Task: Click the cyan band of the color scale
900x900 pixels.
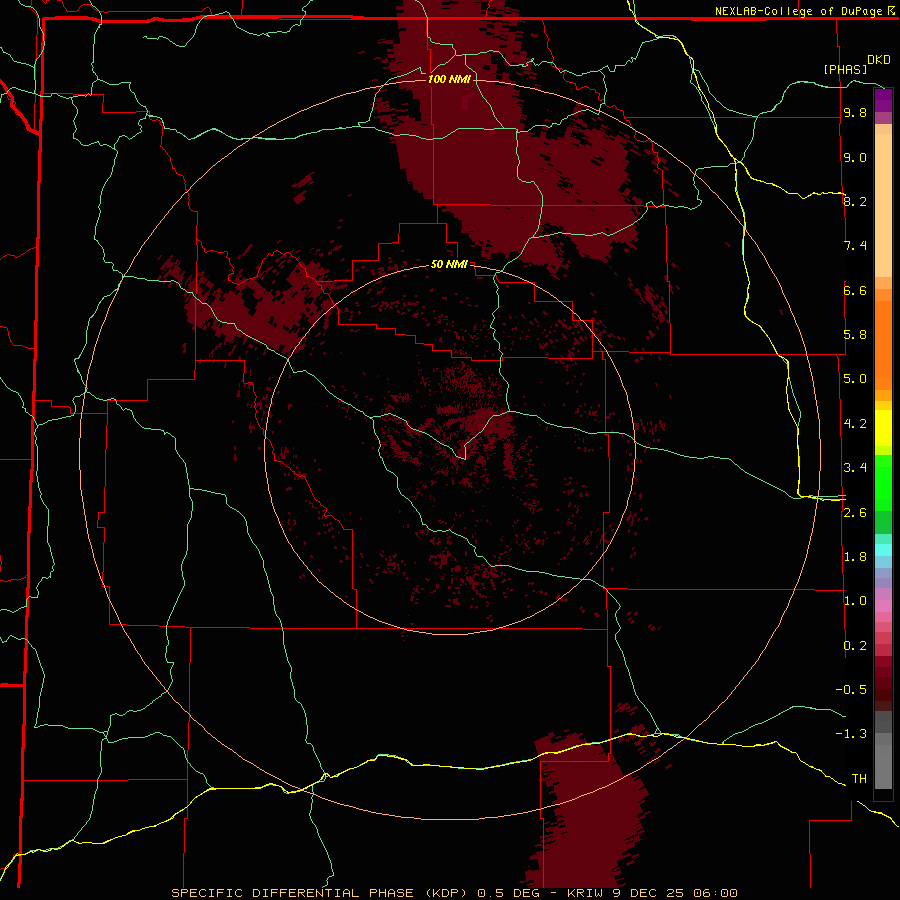Action: tap(883, 550)
